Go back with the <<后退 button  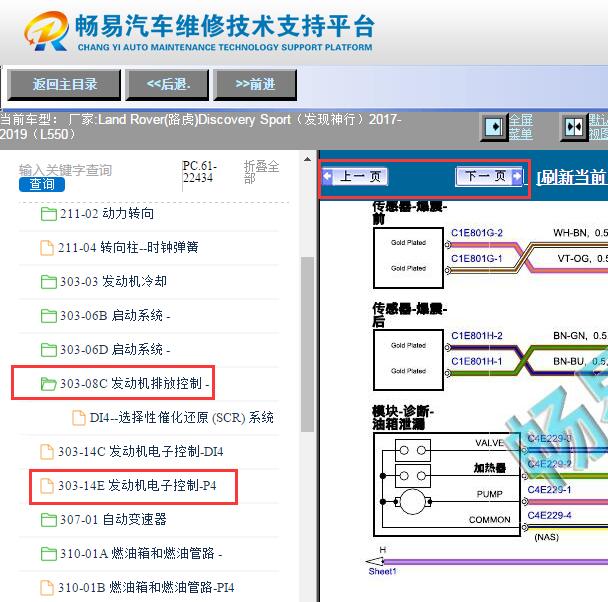pyautogui.click(x=167, y=85)
